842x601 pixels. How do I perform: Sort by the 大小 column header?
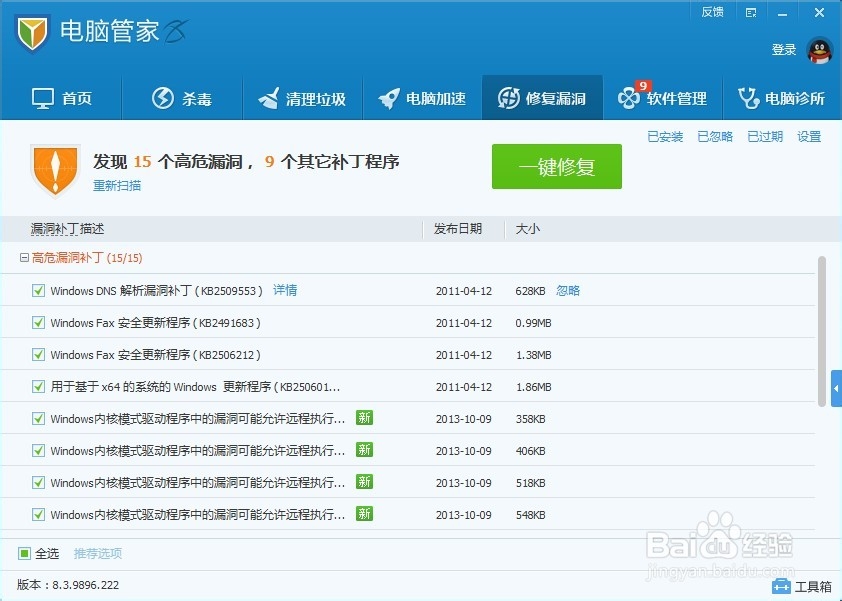(527, 229)
